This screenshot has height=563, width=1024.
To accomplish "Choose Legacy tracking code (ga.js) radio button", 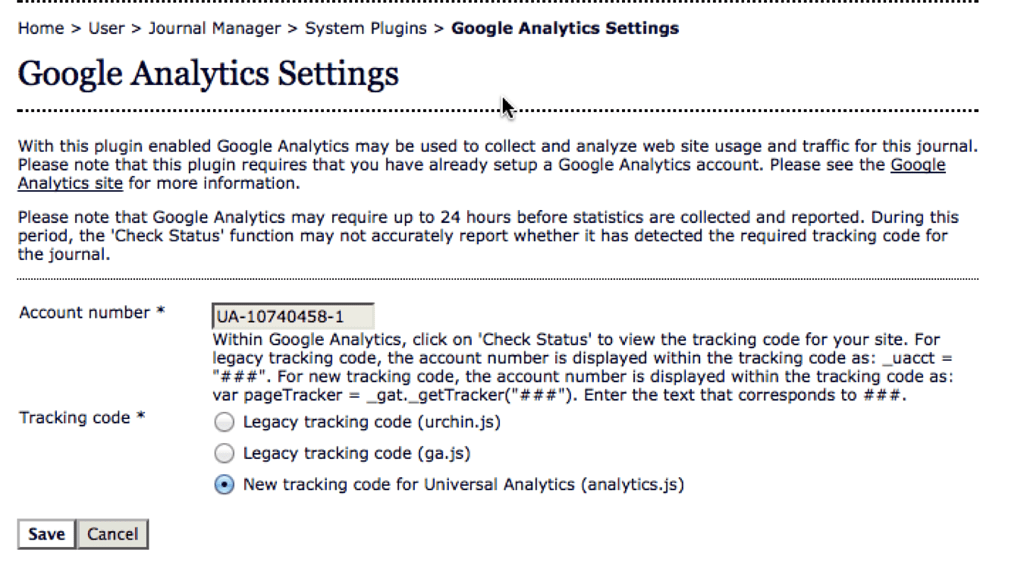I will 225,454.
